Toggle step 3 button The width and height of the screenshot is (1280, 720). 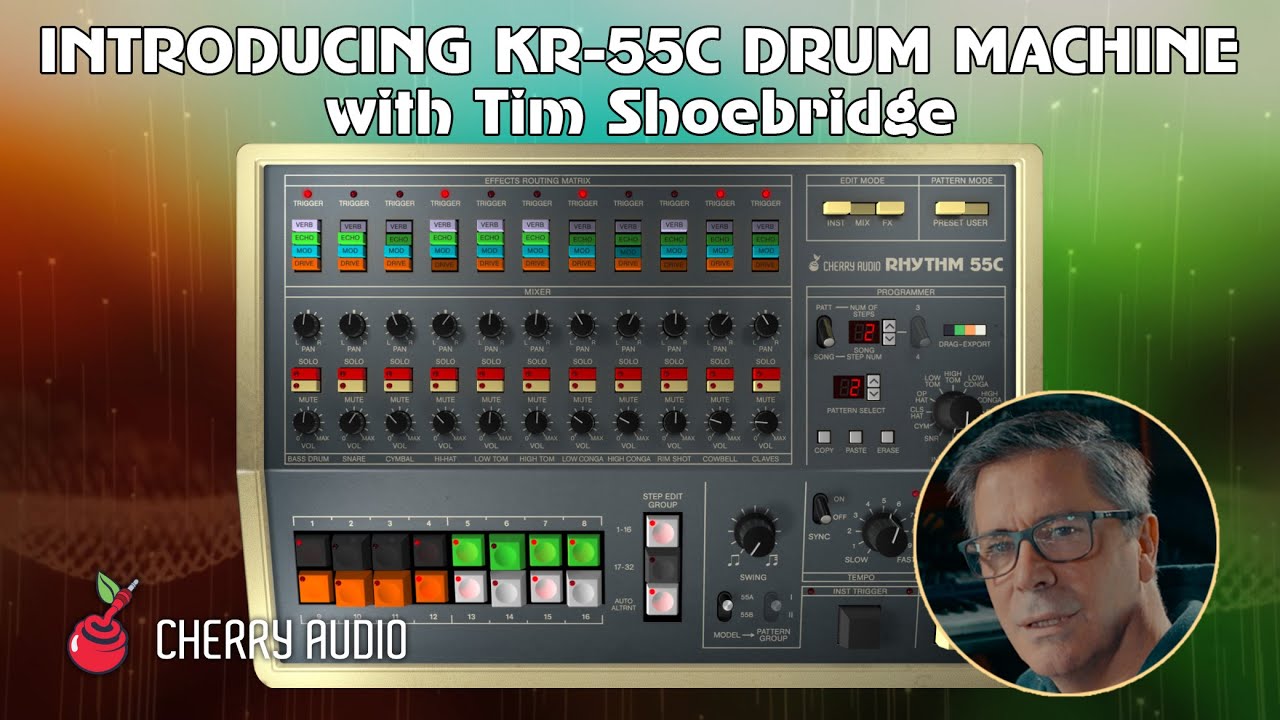coord(390,550)
